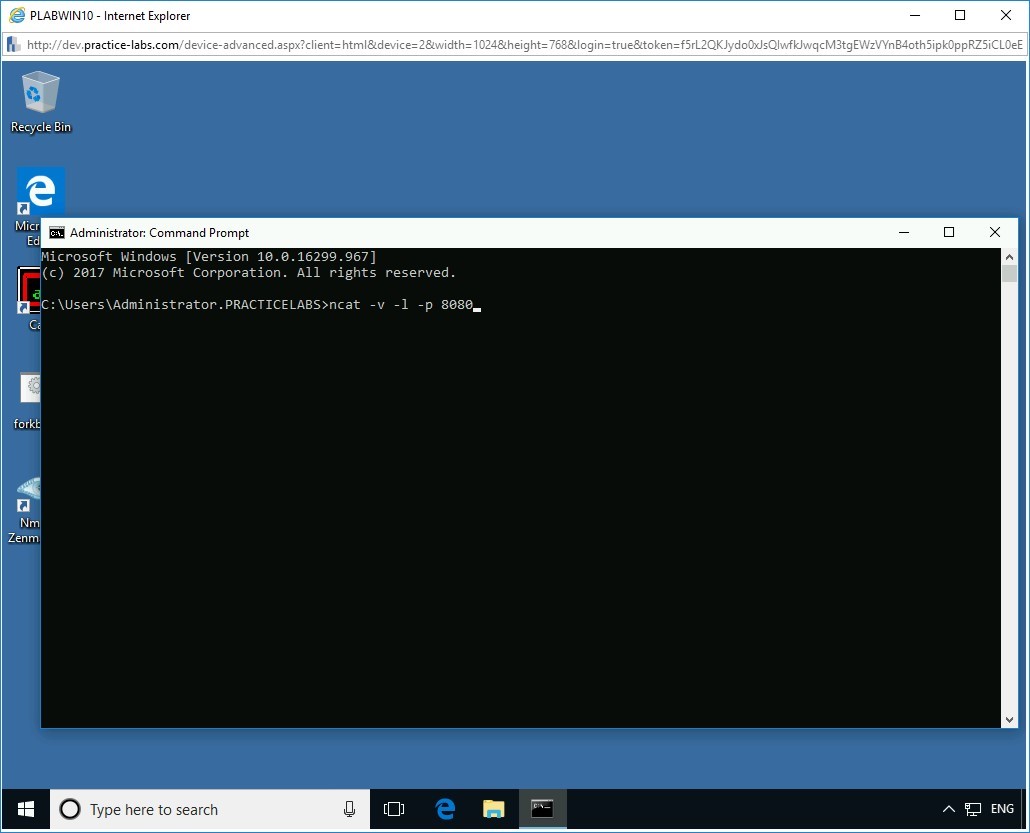1030x833 pixels.
Task: Select the Microsoft Edge taskbar icon
Action: point(444,809)
